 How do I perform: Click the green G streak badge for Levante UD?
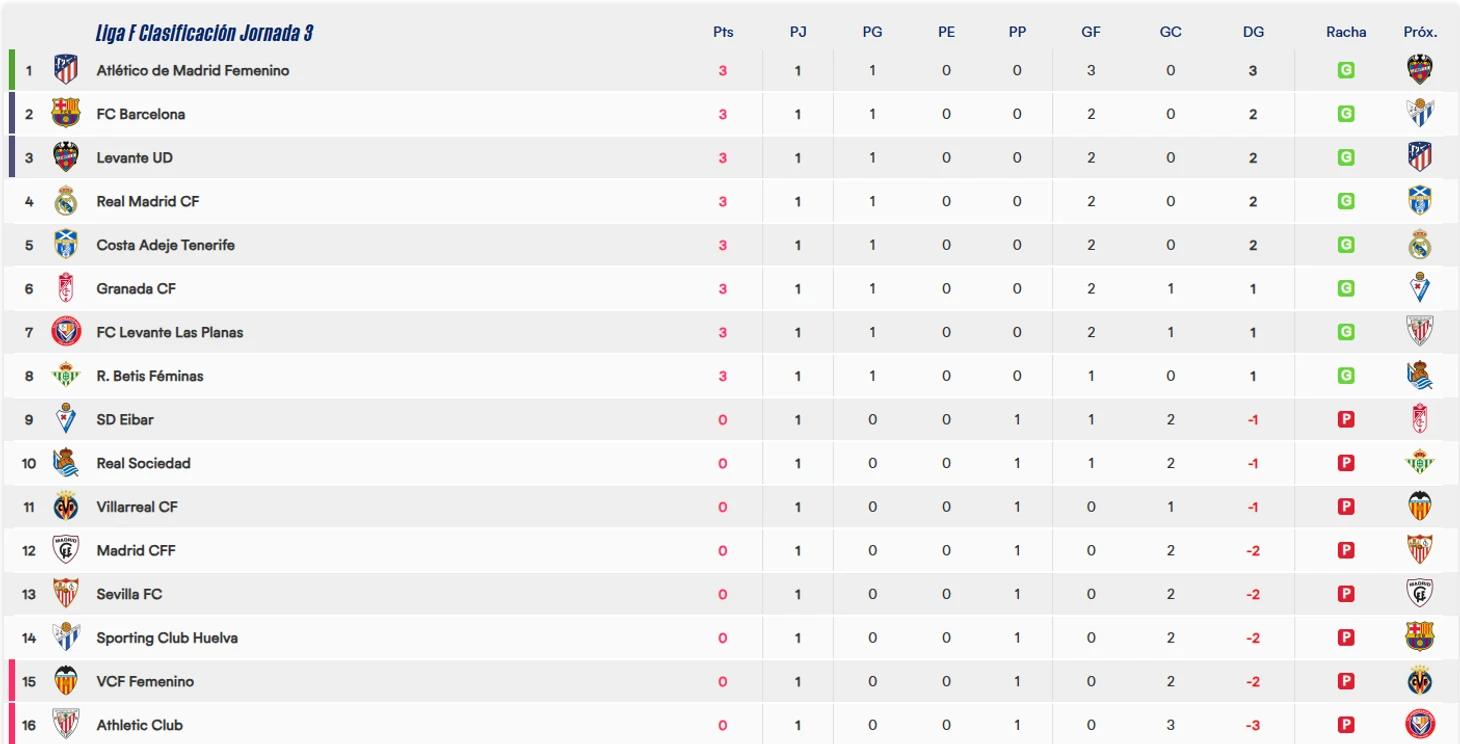(1346, 157)
